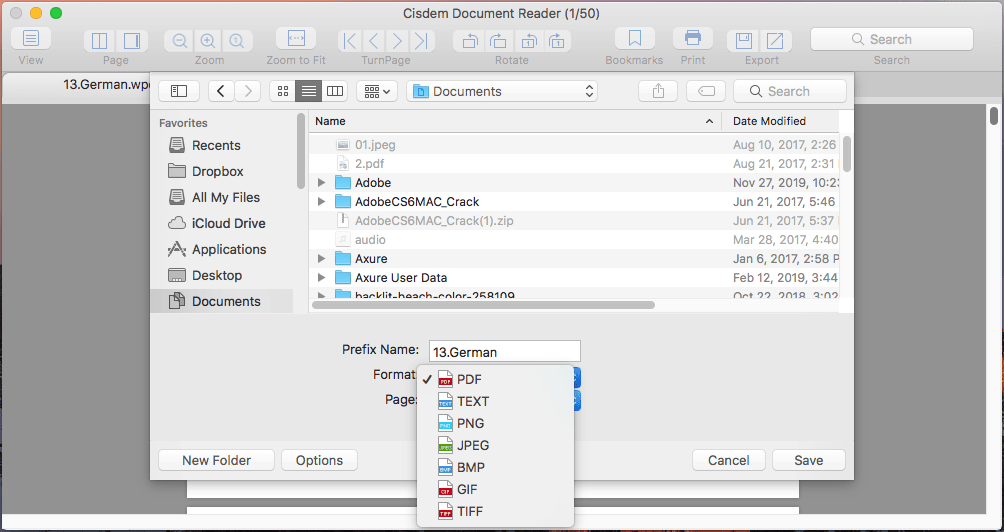The height and width of the screenshot is (532, 1004).
Task: Click the sidebar vertical scrollbar
Action: [x=300, y=151]
